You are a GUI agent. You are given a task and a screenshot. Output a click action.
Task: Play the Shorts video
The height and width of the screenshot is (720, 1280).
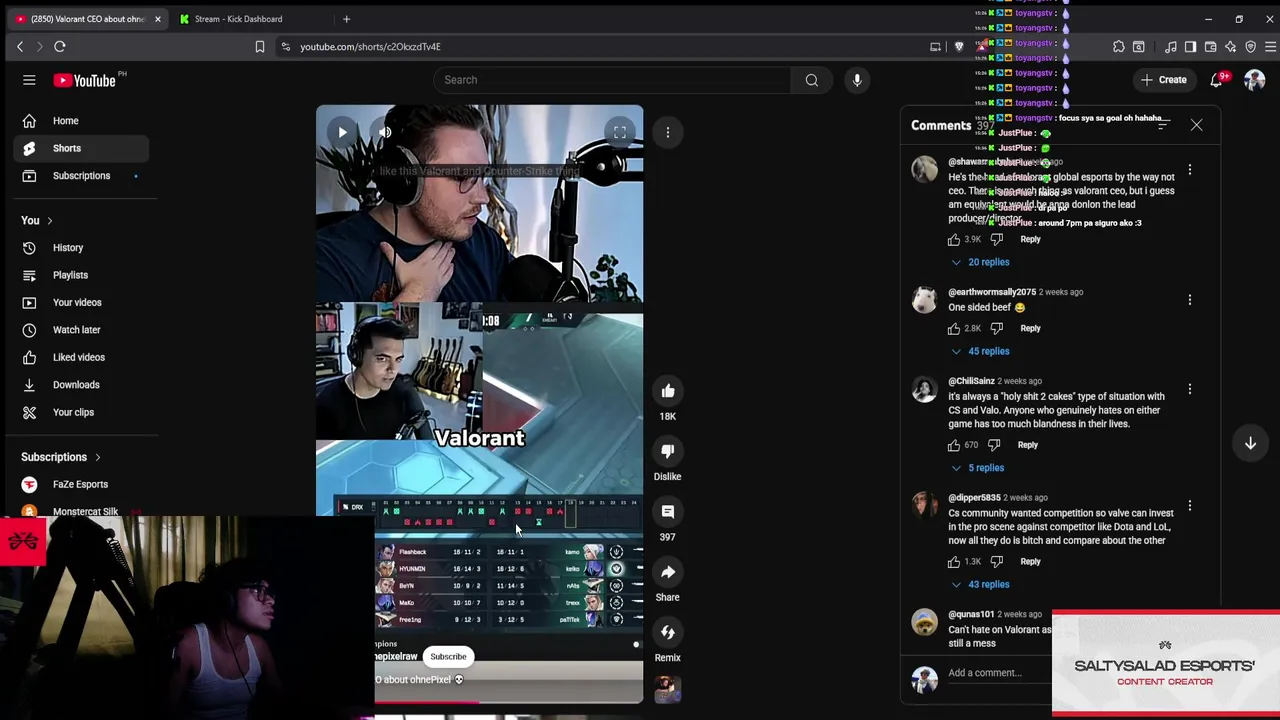(342, 132)
